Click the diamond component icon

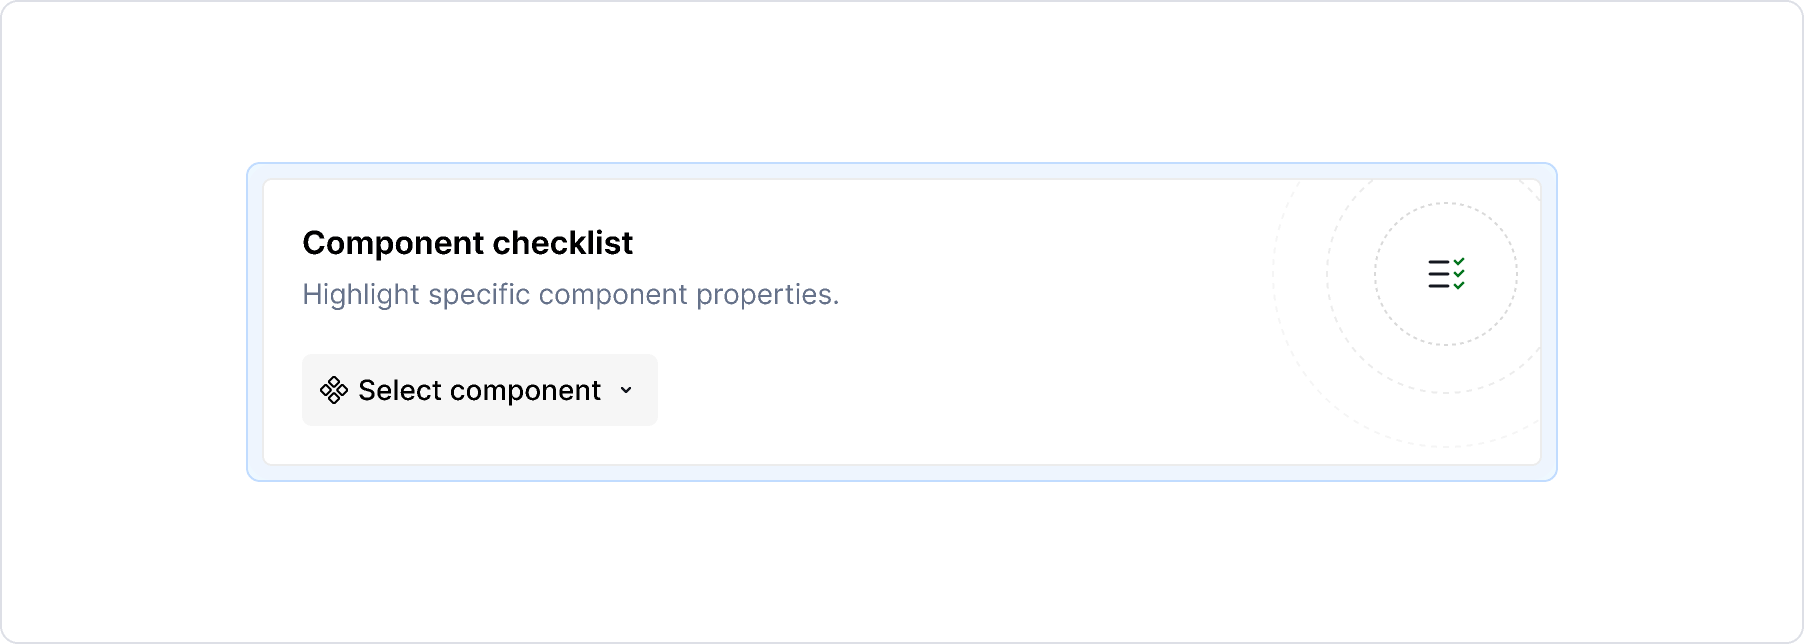coord(333,390)
